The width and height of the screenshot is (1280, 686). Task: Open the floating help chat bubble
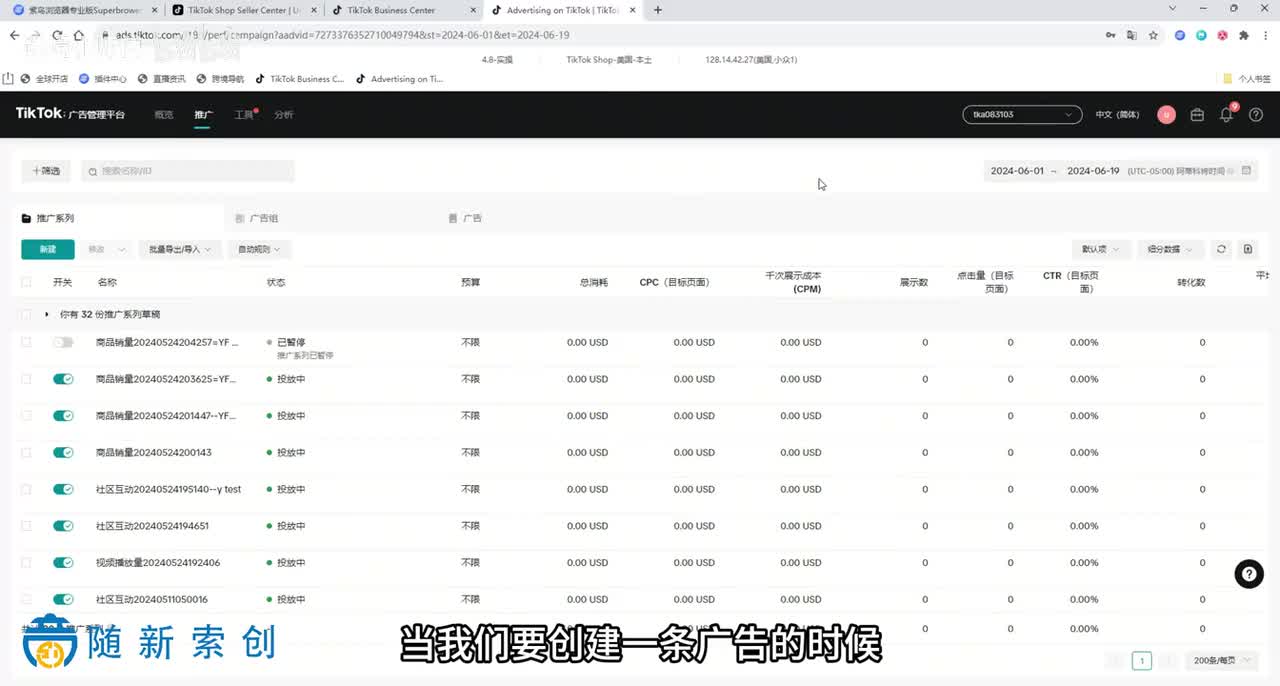tap(1248, 573)
